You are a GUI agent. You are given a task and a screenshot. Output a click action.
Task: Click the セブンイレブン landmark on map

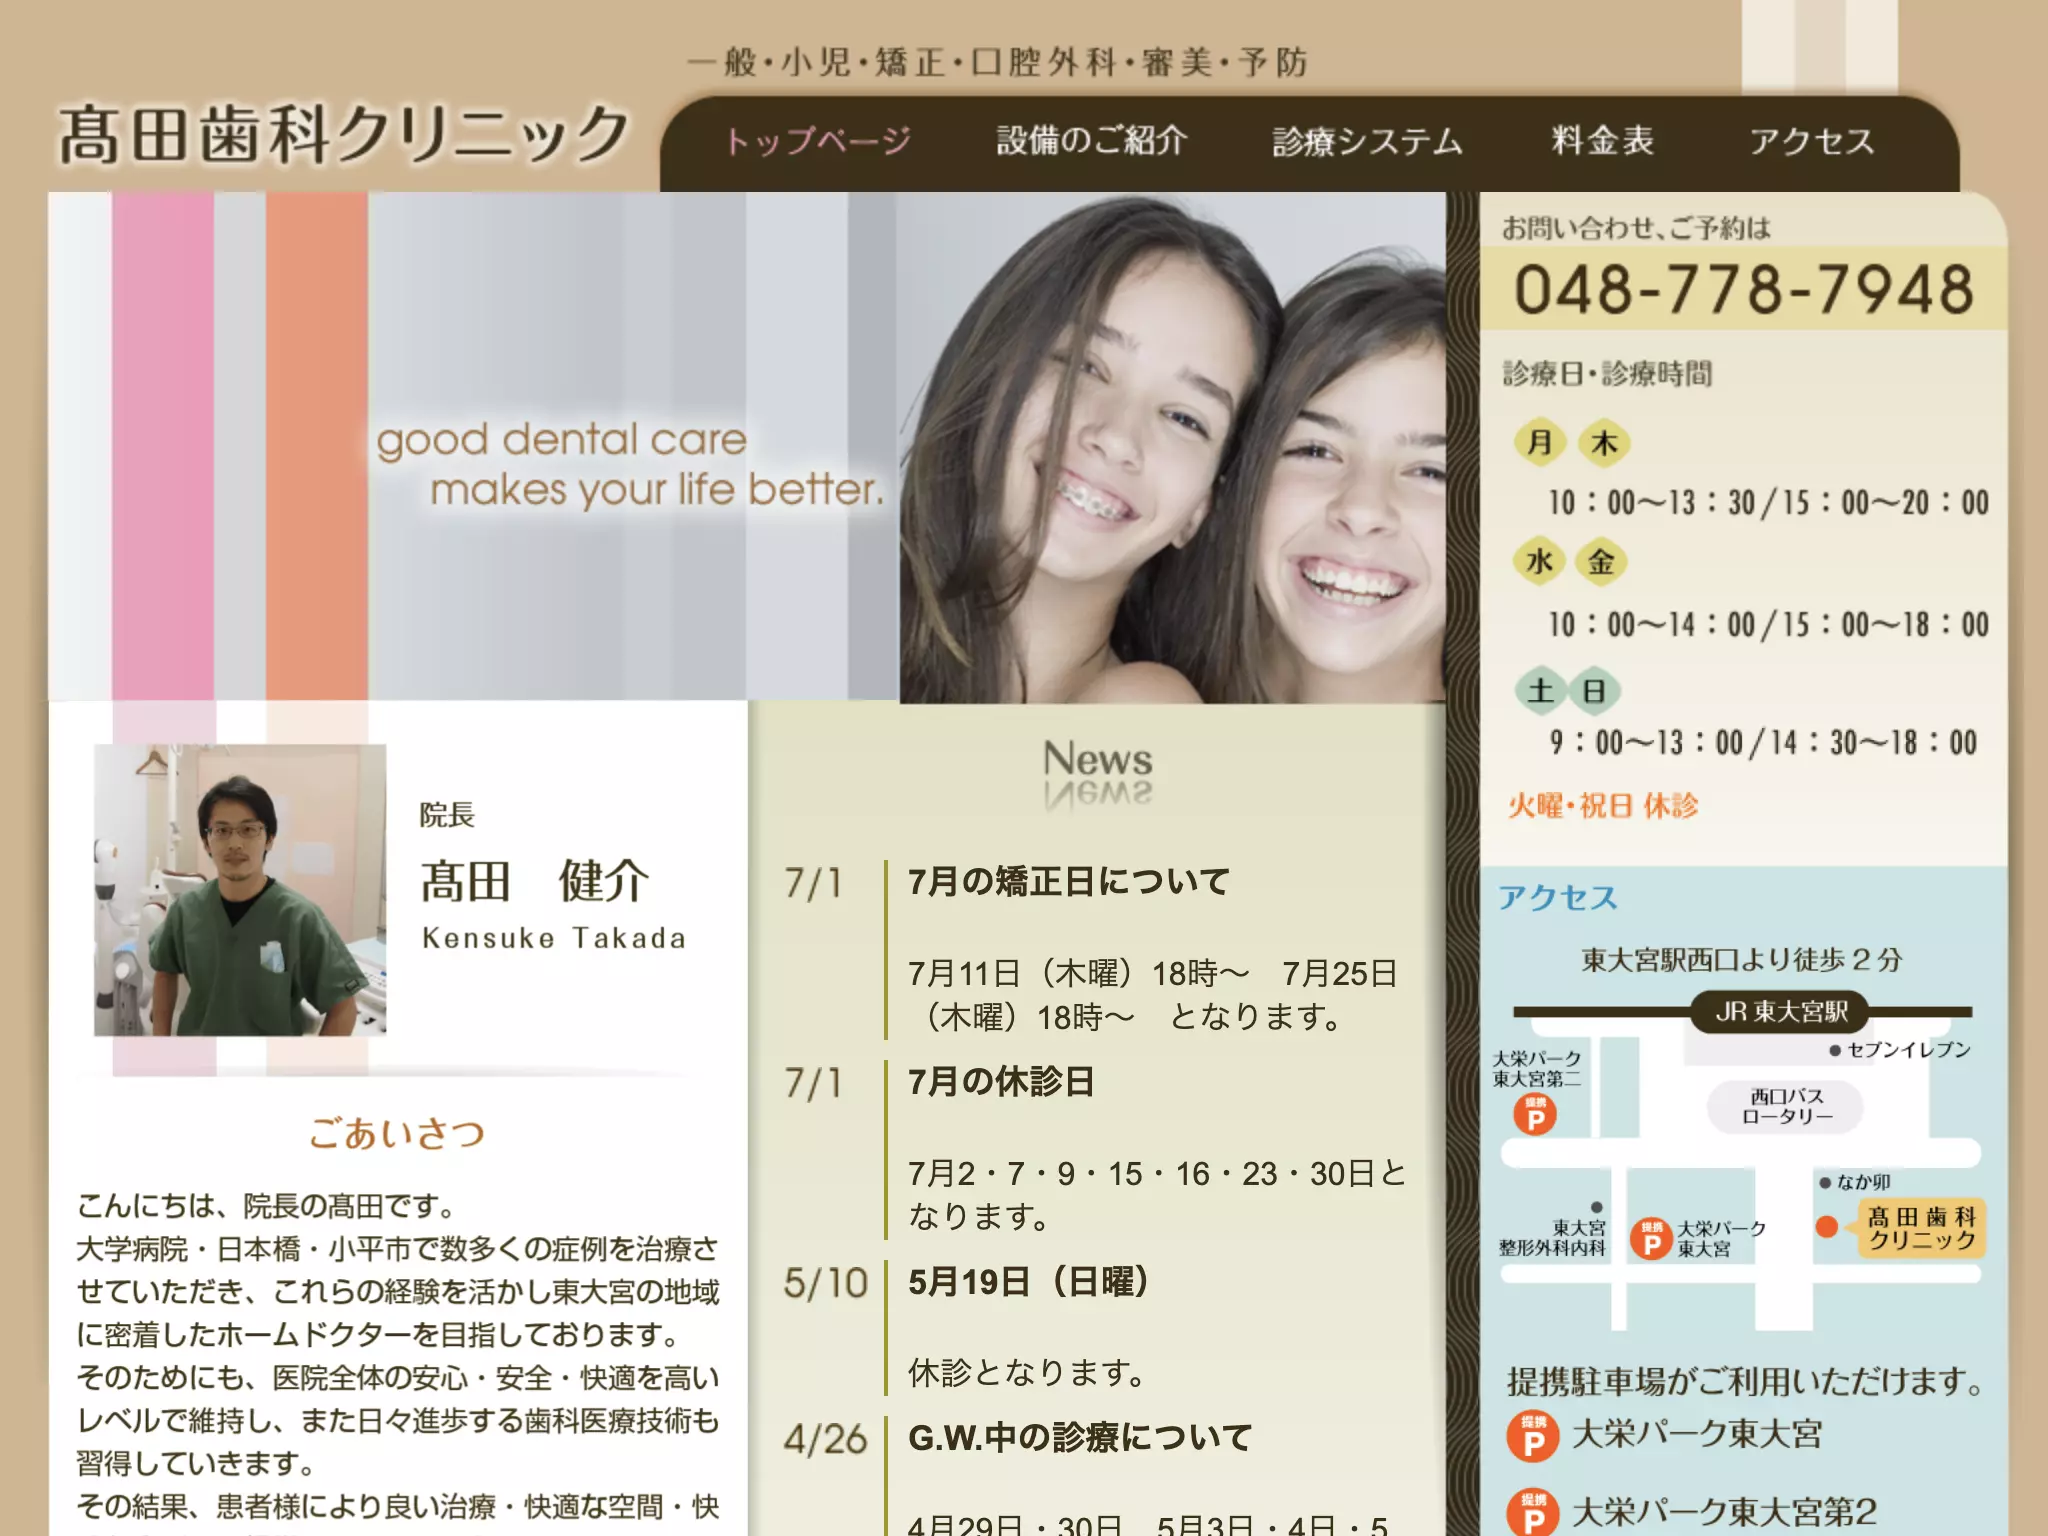pyautogui.click(x=1900, y=1049)
